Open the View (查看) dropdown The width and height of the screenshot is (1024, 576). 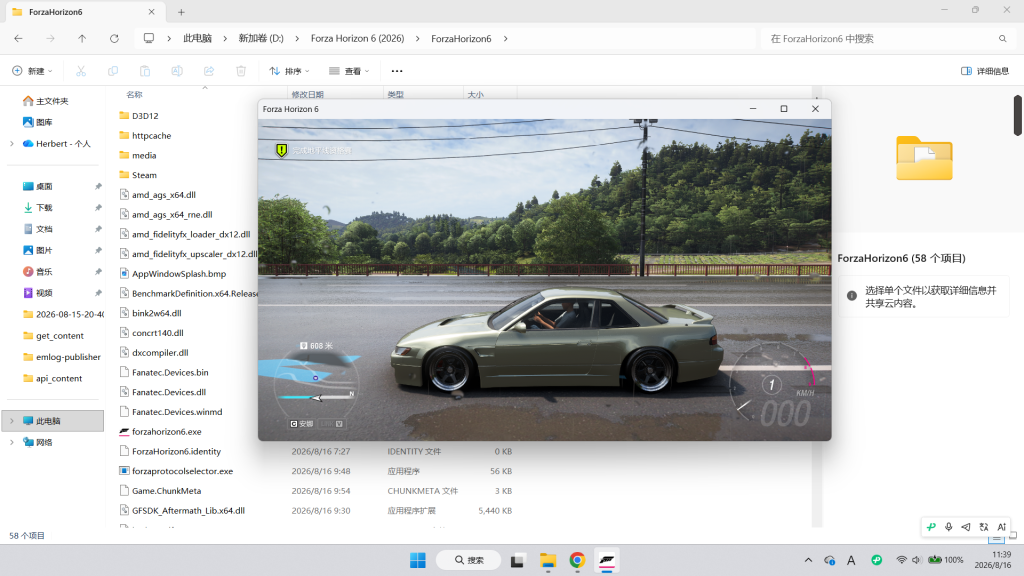point(349,71)
